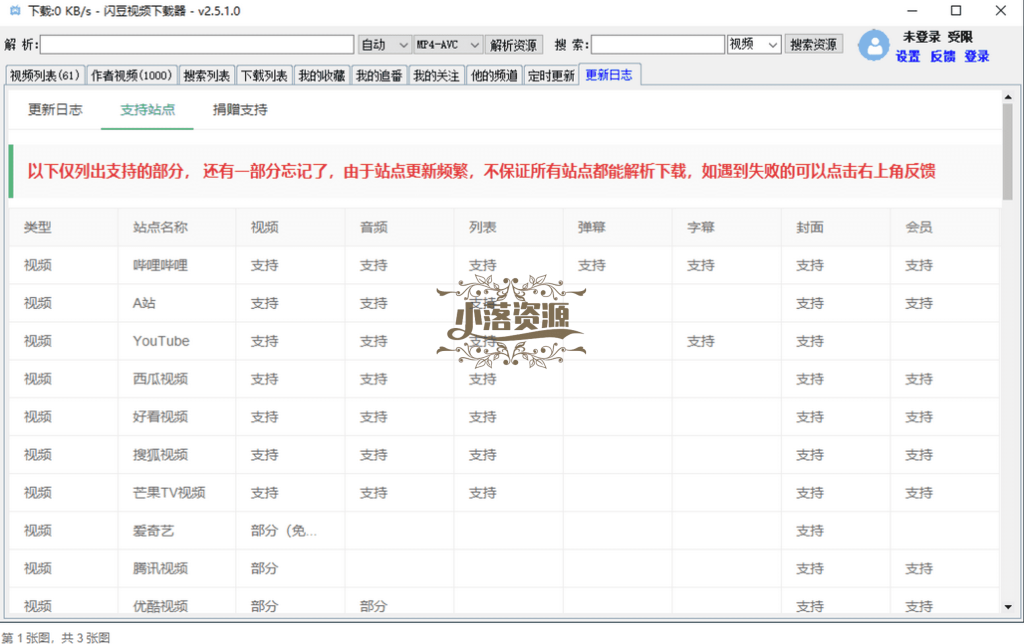The height and width of the screenshot is (644, 1024).
Task: Open the 定时更新 tab
Action: tap(551, 76)
